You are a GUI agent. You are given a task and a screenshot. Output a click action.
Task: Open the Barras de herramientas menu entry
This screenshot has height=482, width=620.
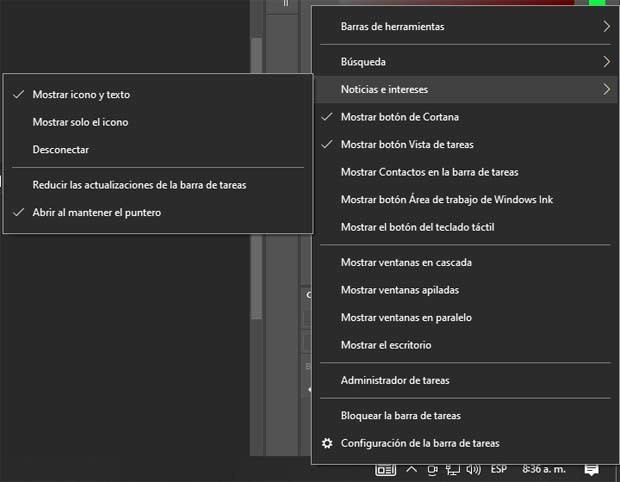(465, 26)
